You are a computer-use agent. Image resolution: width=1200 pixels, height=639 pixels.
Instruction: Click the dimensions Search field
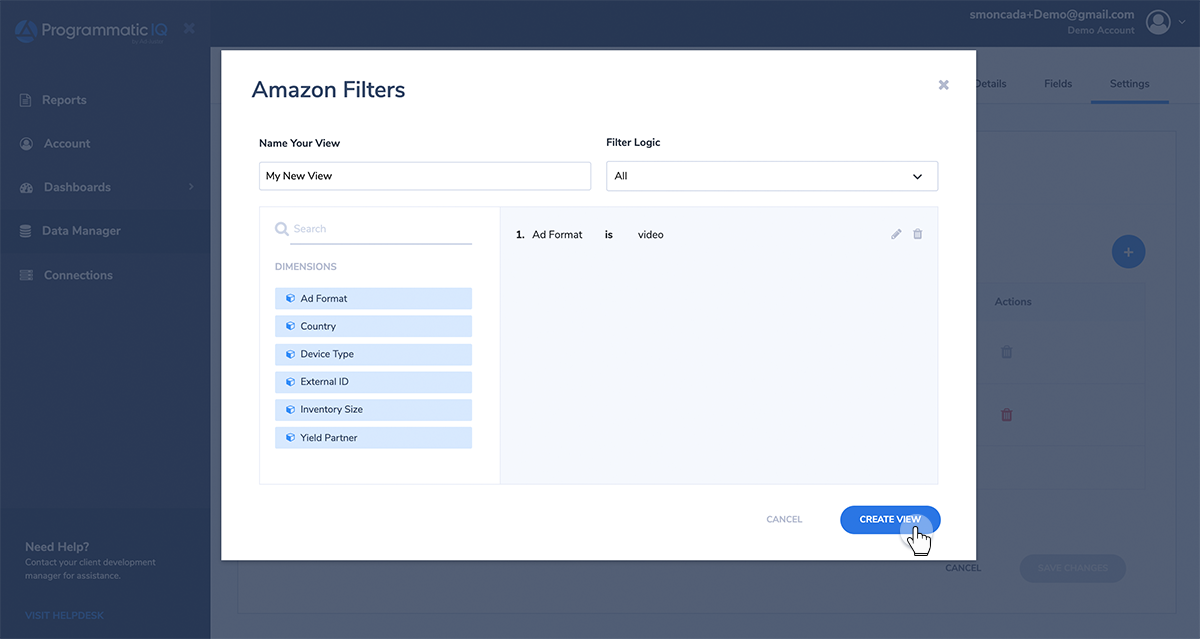tap(381, 229)
